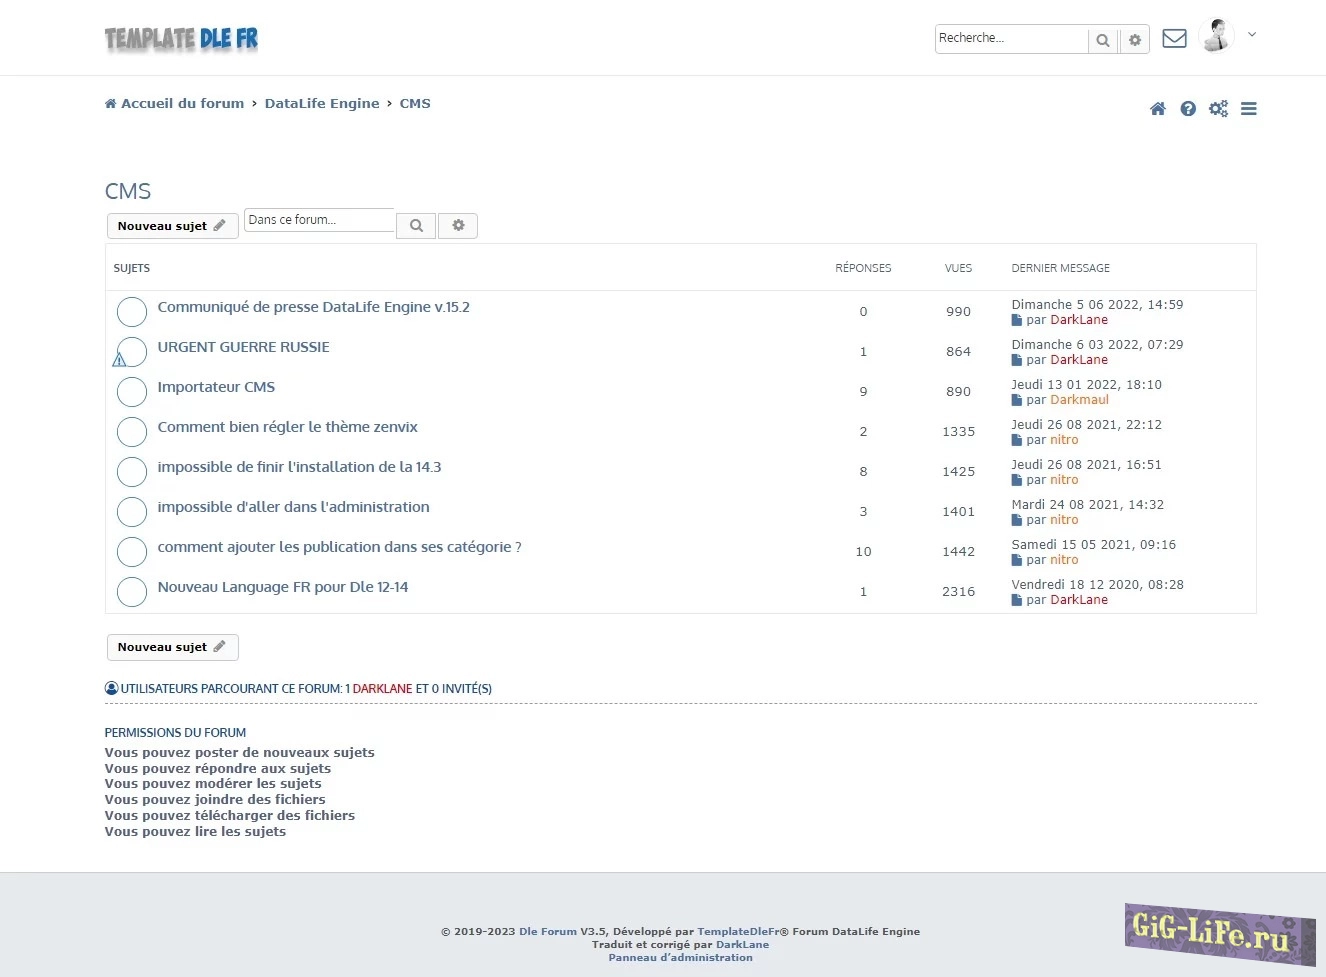Image resolution: width=1326 pixels, height=977 pixels.
Task: Open the Importateur CMS topic
Action: (x=216, y=387)
